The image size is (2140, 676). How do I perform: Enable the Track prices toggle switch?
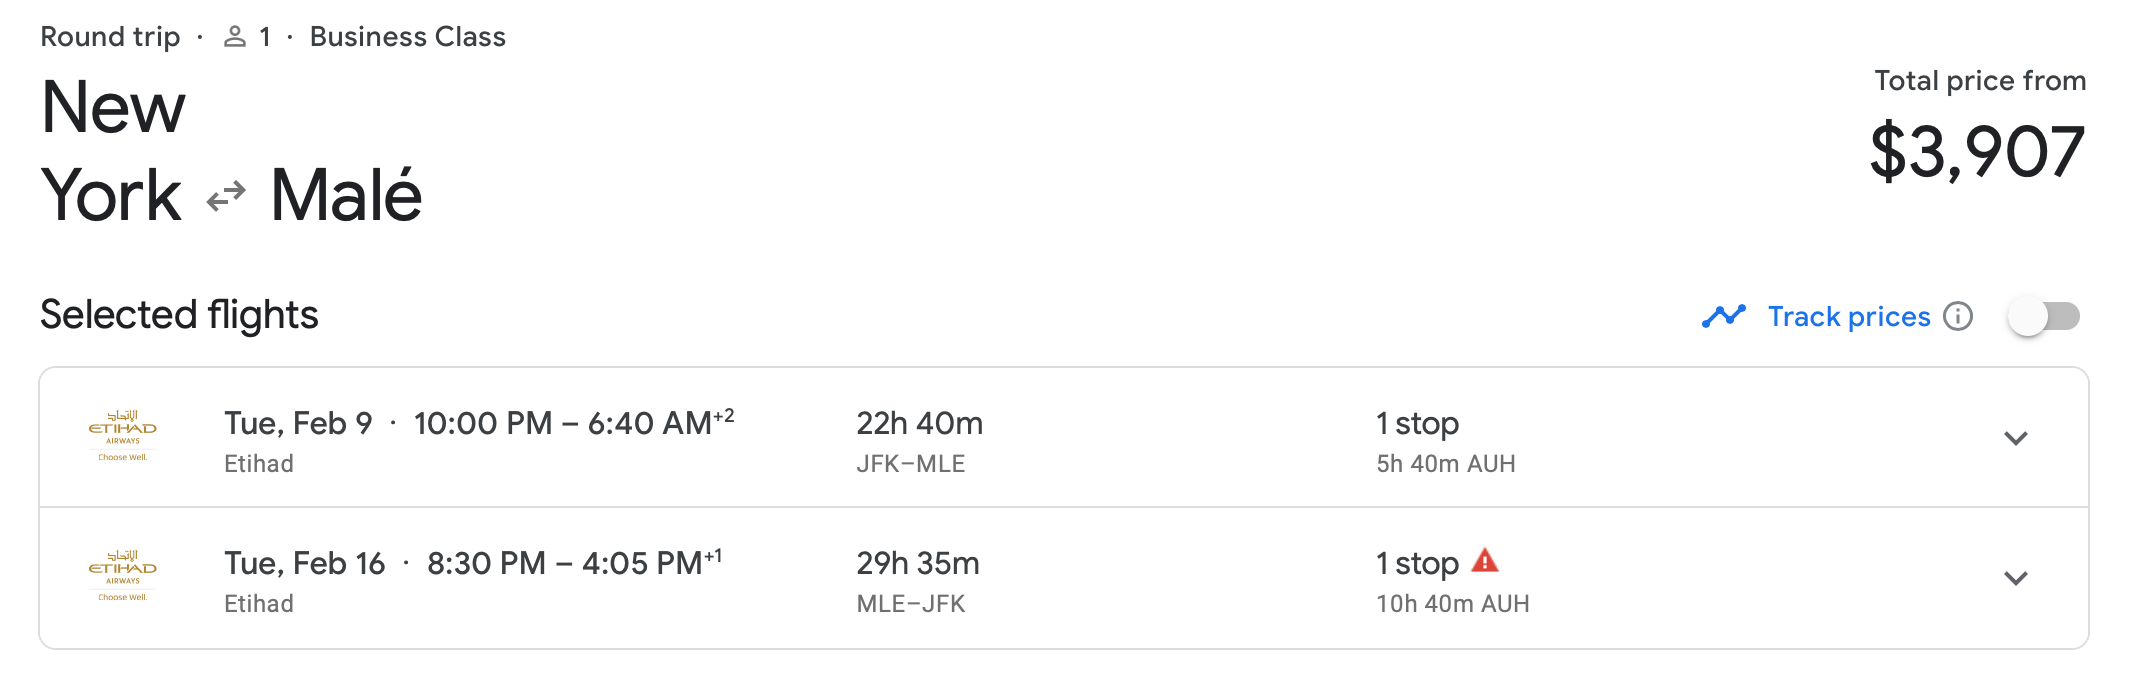[x=2043, y=316]
